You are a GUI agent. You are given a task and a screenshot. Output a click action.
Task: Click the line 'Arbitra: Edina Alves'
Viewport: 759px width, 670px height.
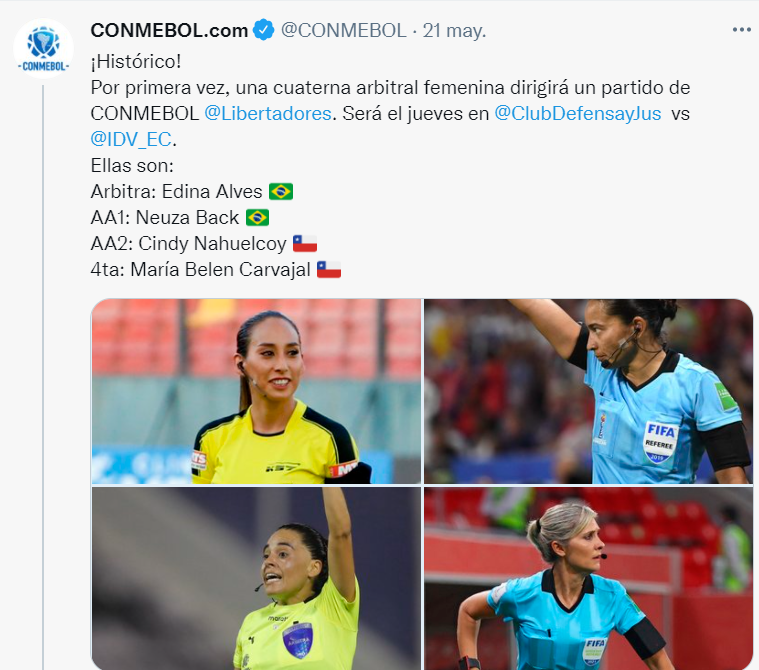click(x=177, y=191)
